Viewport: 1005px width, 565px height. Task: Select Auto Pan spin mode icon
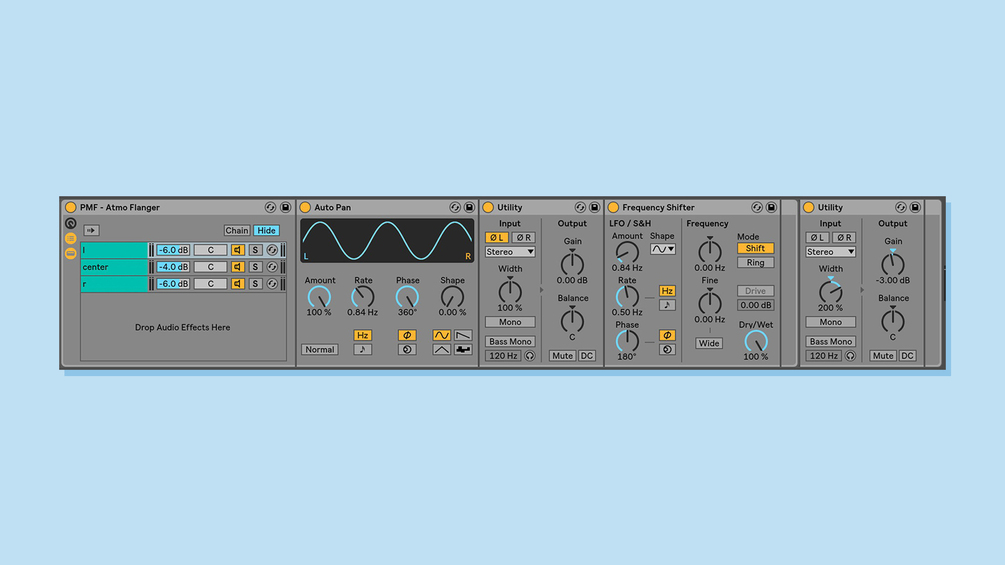point(407,350)
